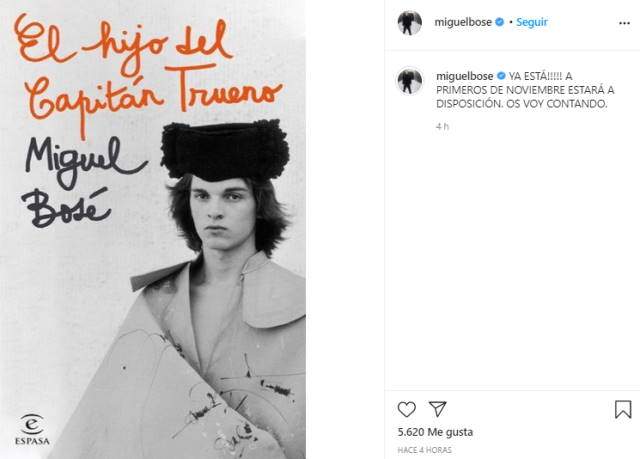View who liked via 5.620 Me gusta

pyautogui.click(x=435, y=432)
